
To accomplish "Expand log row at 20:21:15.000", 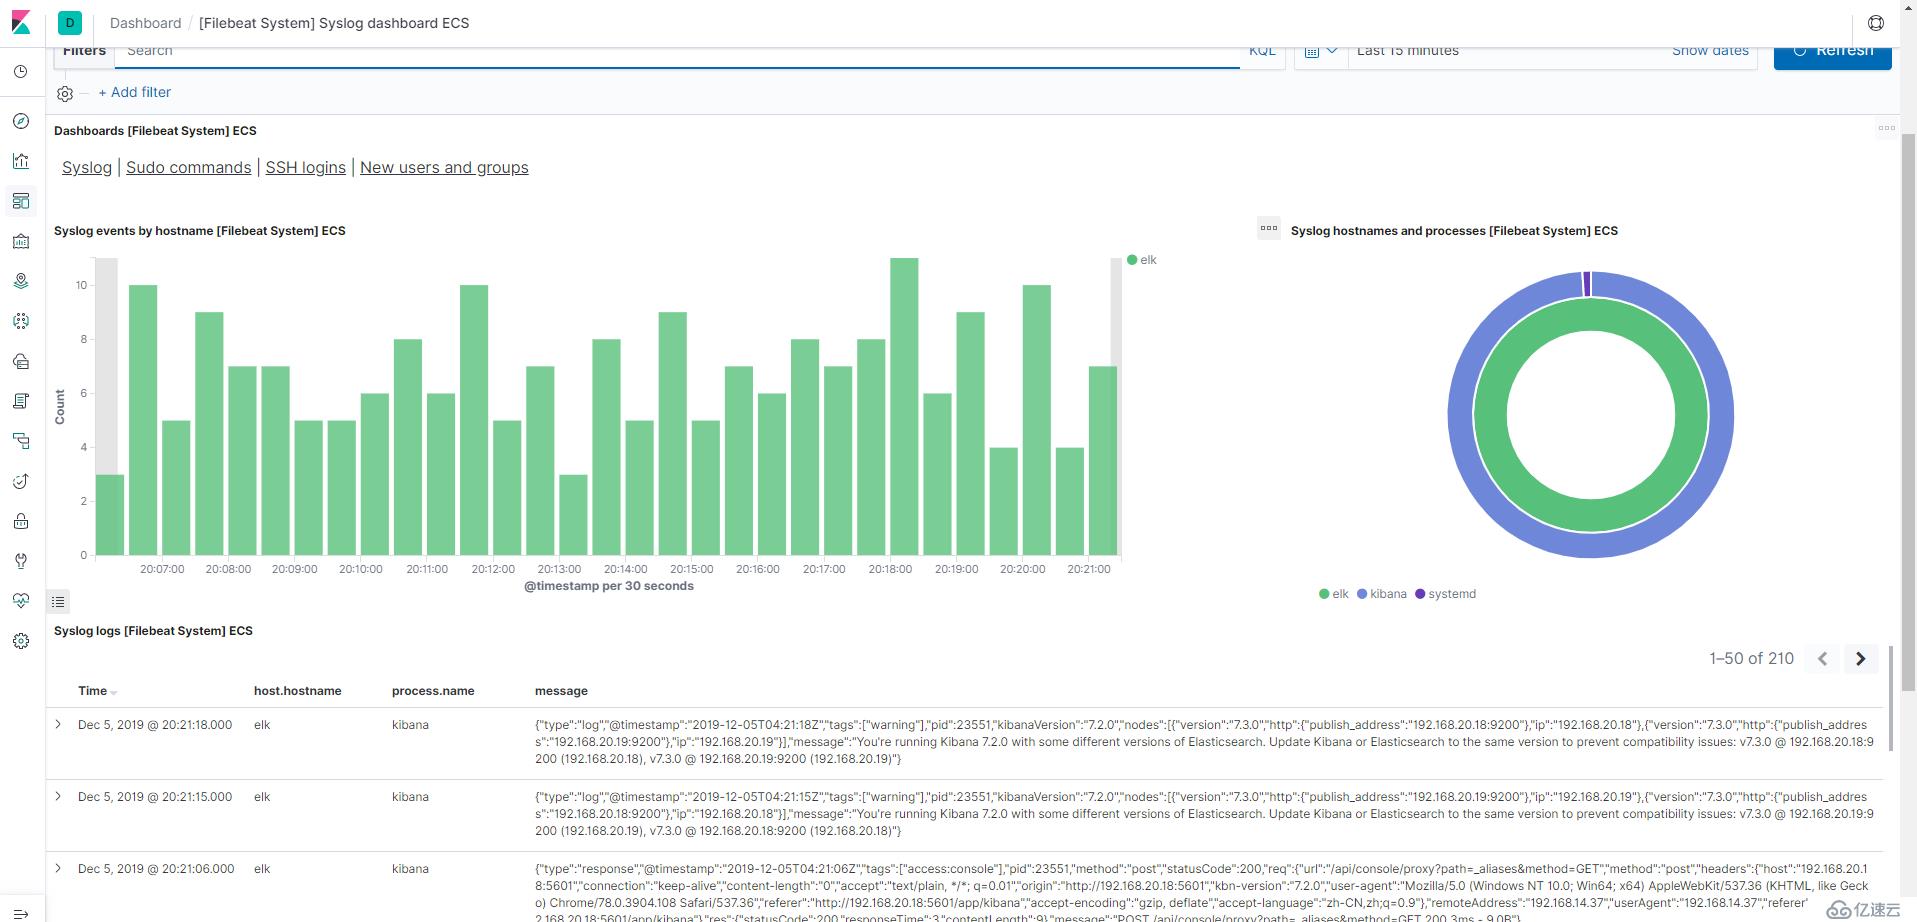I will [x=58, y=797].
